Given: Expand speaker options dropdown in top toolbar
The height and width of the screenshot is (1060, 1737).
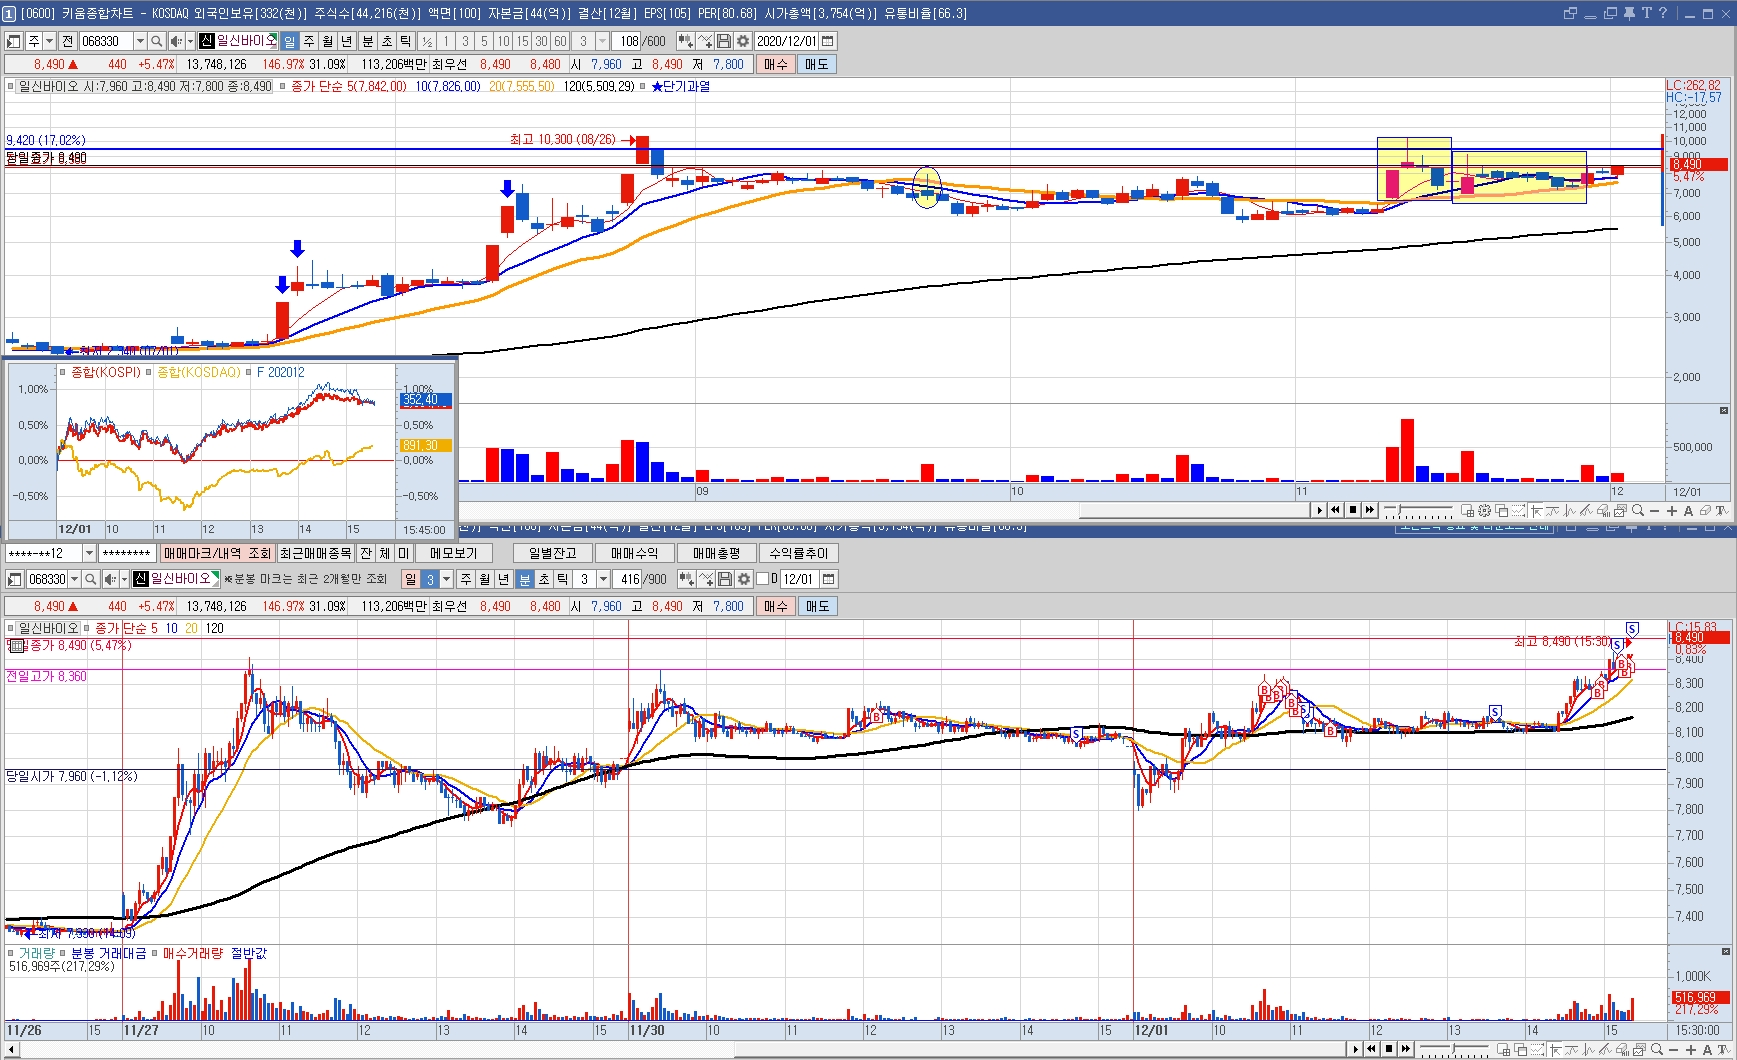Looking at the screenshot, I should click(190, 41).
